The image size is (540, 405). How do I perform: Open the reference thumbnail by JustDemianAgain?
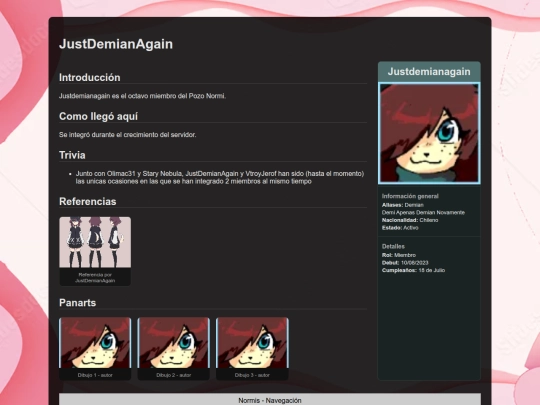point(95,242)
